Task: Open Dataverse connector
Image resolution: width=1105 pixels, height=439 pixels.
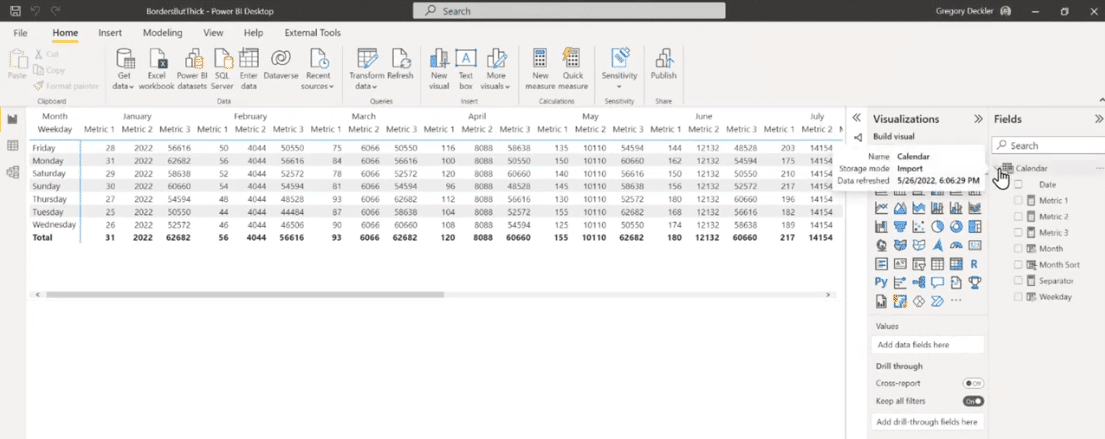Action: click(281, 65)
